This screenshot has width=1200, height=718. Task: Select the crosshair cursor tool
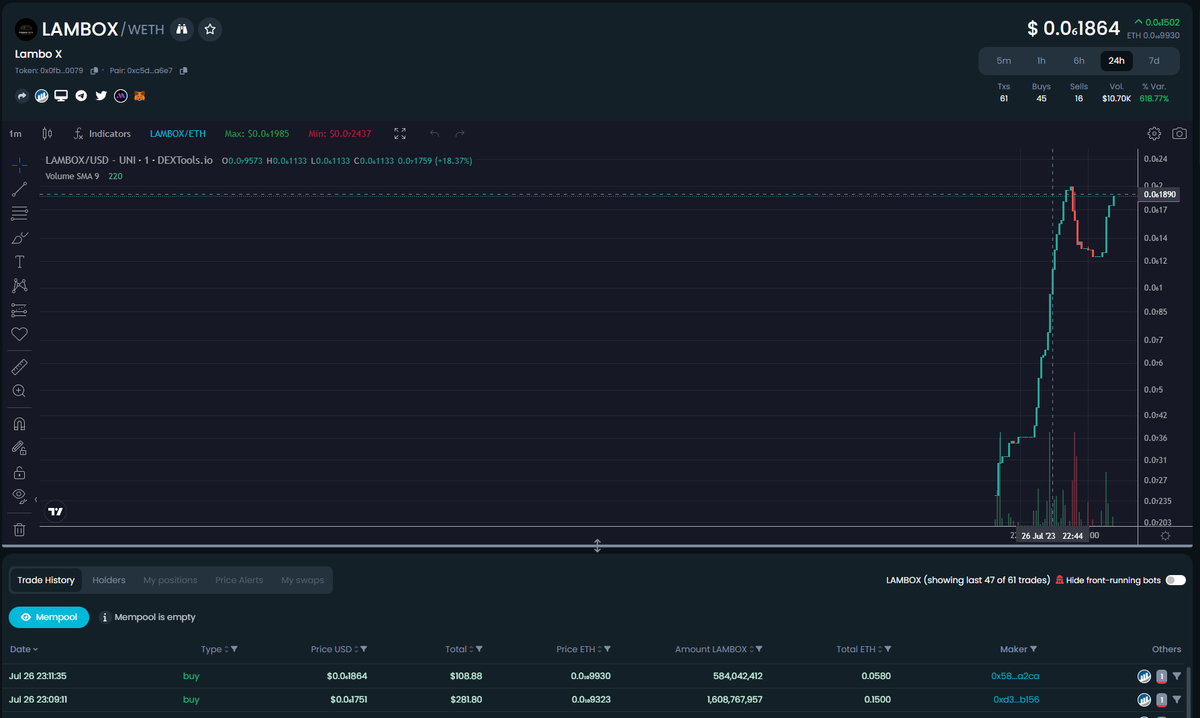(19, 164)
